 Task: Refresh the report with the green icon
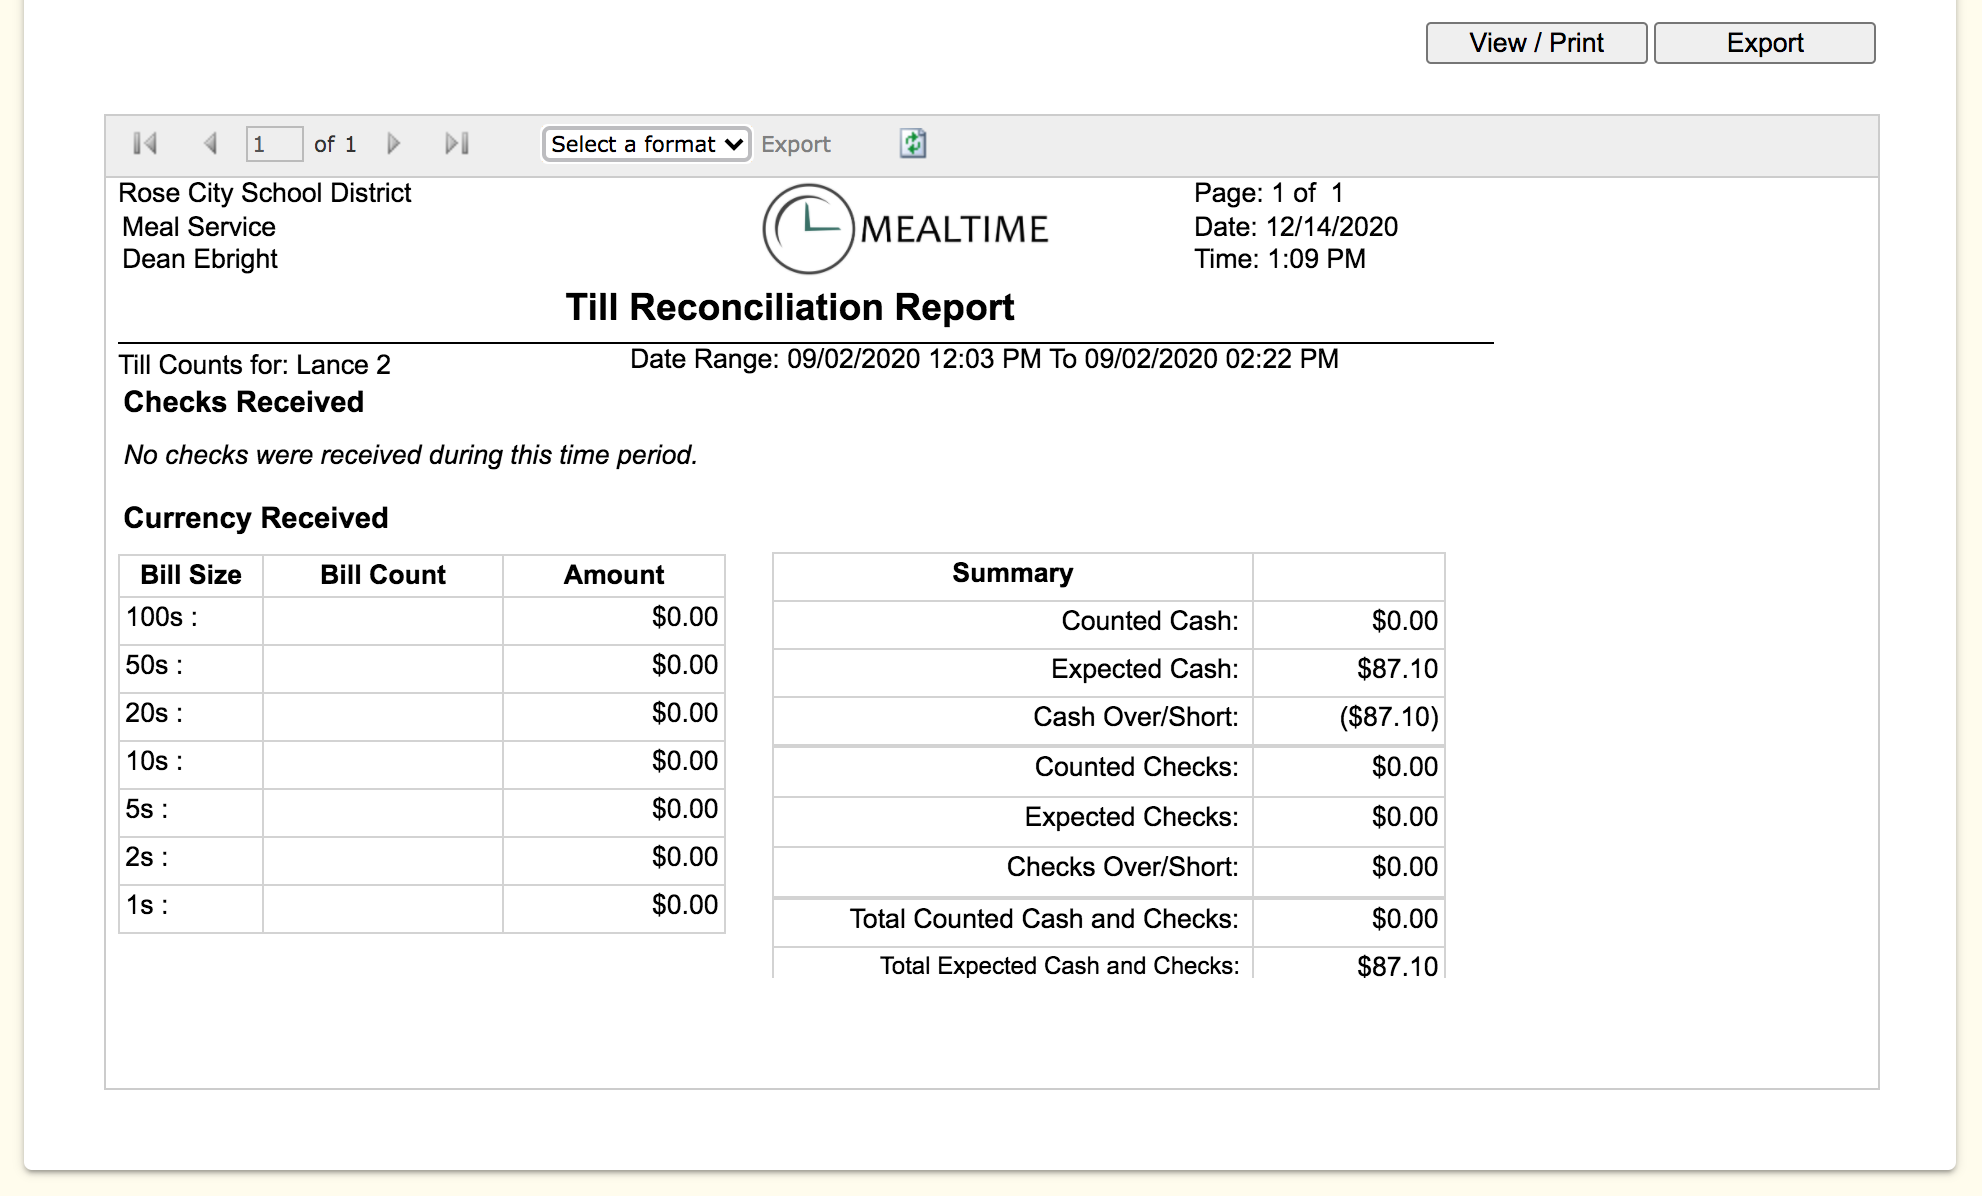click(912, 144)
